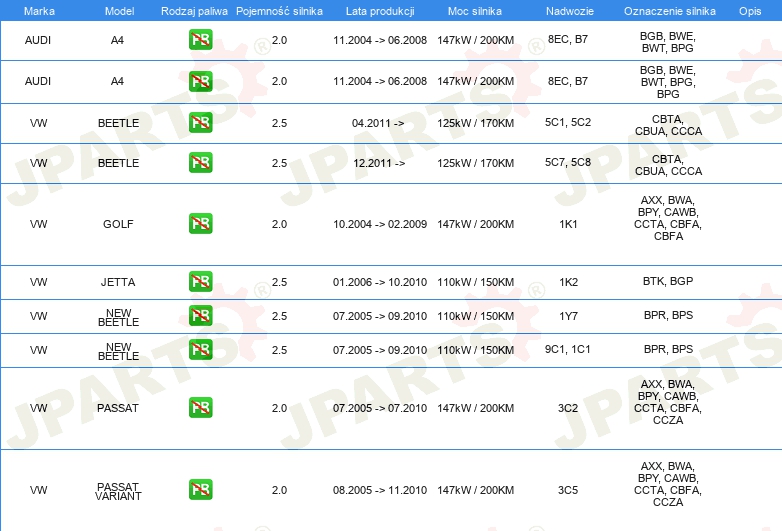
Task: Click the fuel icon in the BEETLE 04.2011 row
Action: pyautogui.click(x=200, y=122)
